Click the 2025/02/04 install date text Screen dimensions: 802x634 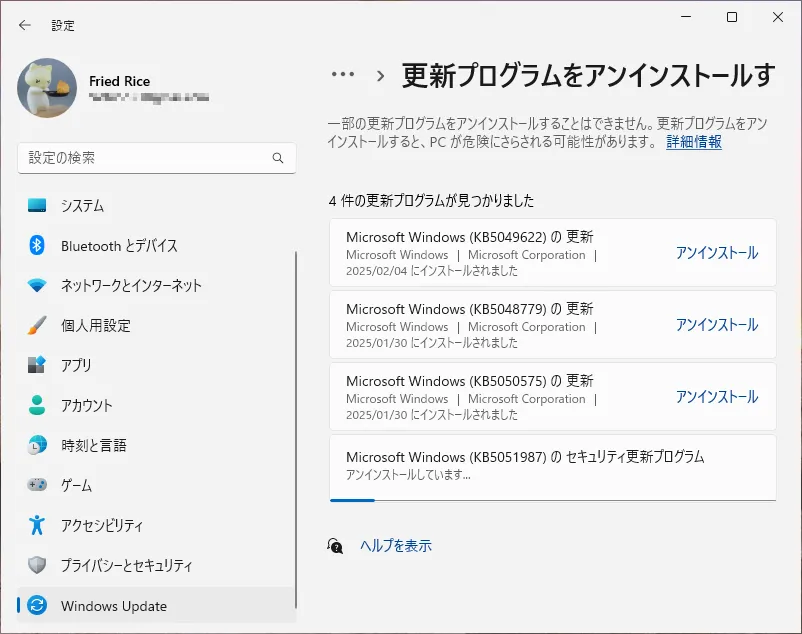[432, 270]
